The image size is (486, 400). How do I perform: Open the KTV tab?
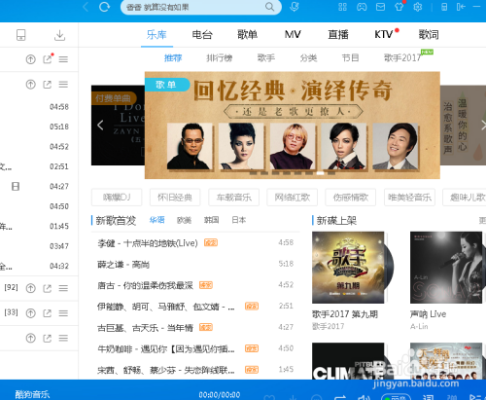tap(384, 35)
